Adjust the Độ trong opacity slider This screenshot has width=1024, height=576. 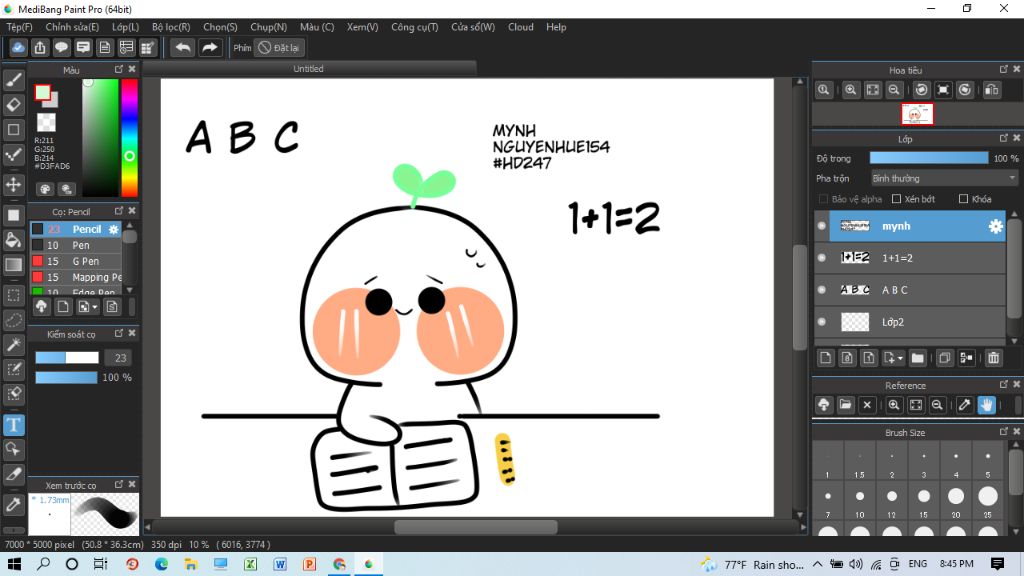coord(929,158)
